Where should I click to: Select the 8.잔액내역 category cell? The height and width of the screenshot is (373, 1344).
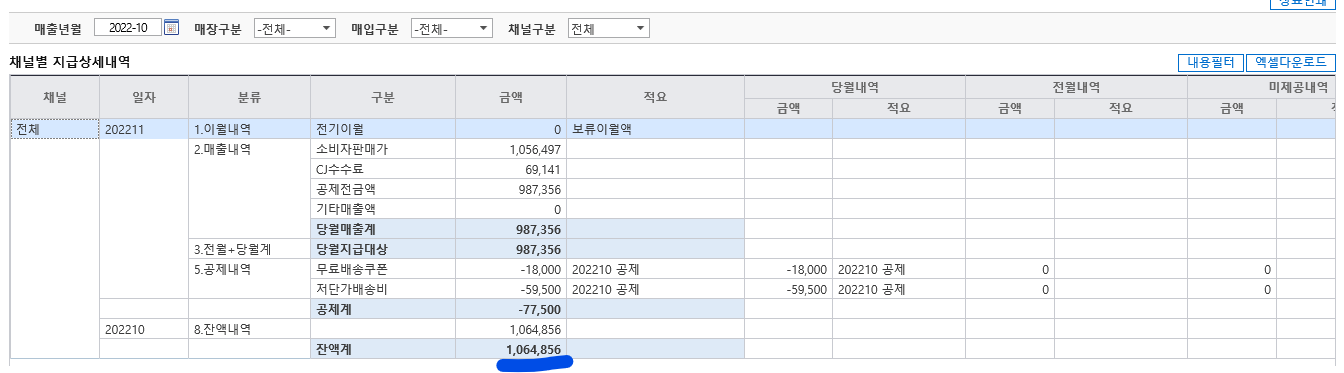[250, 329]
